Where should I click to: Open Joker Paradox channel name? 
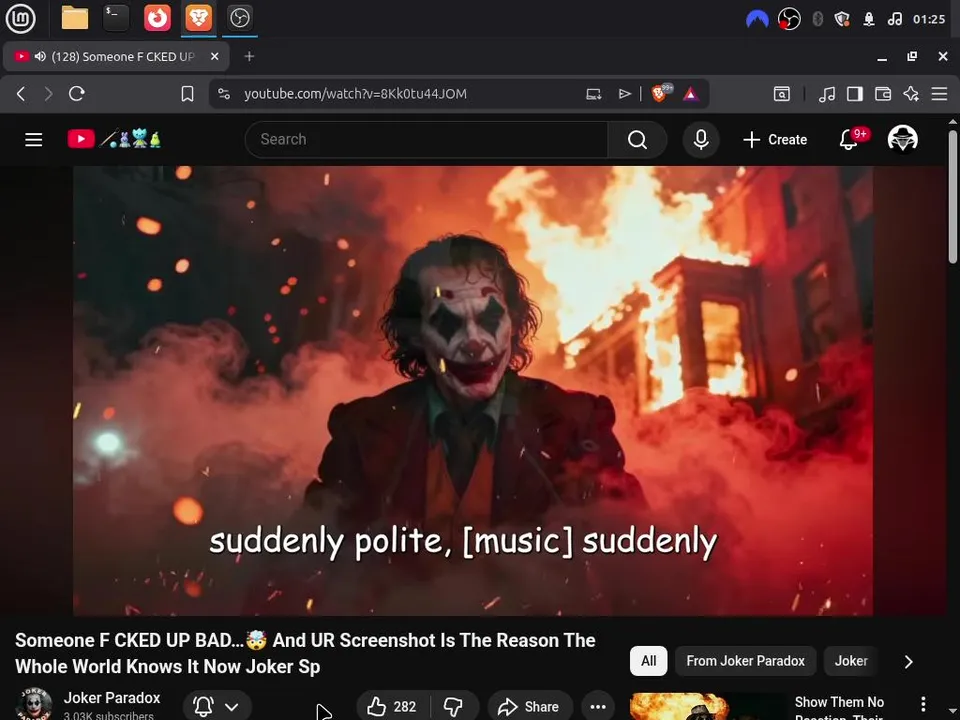click(112, 698)
